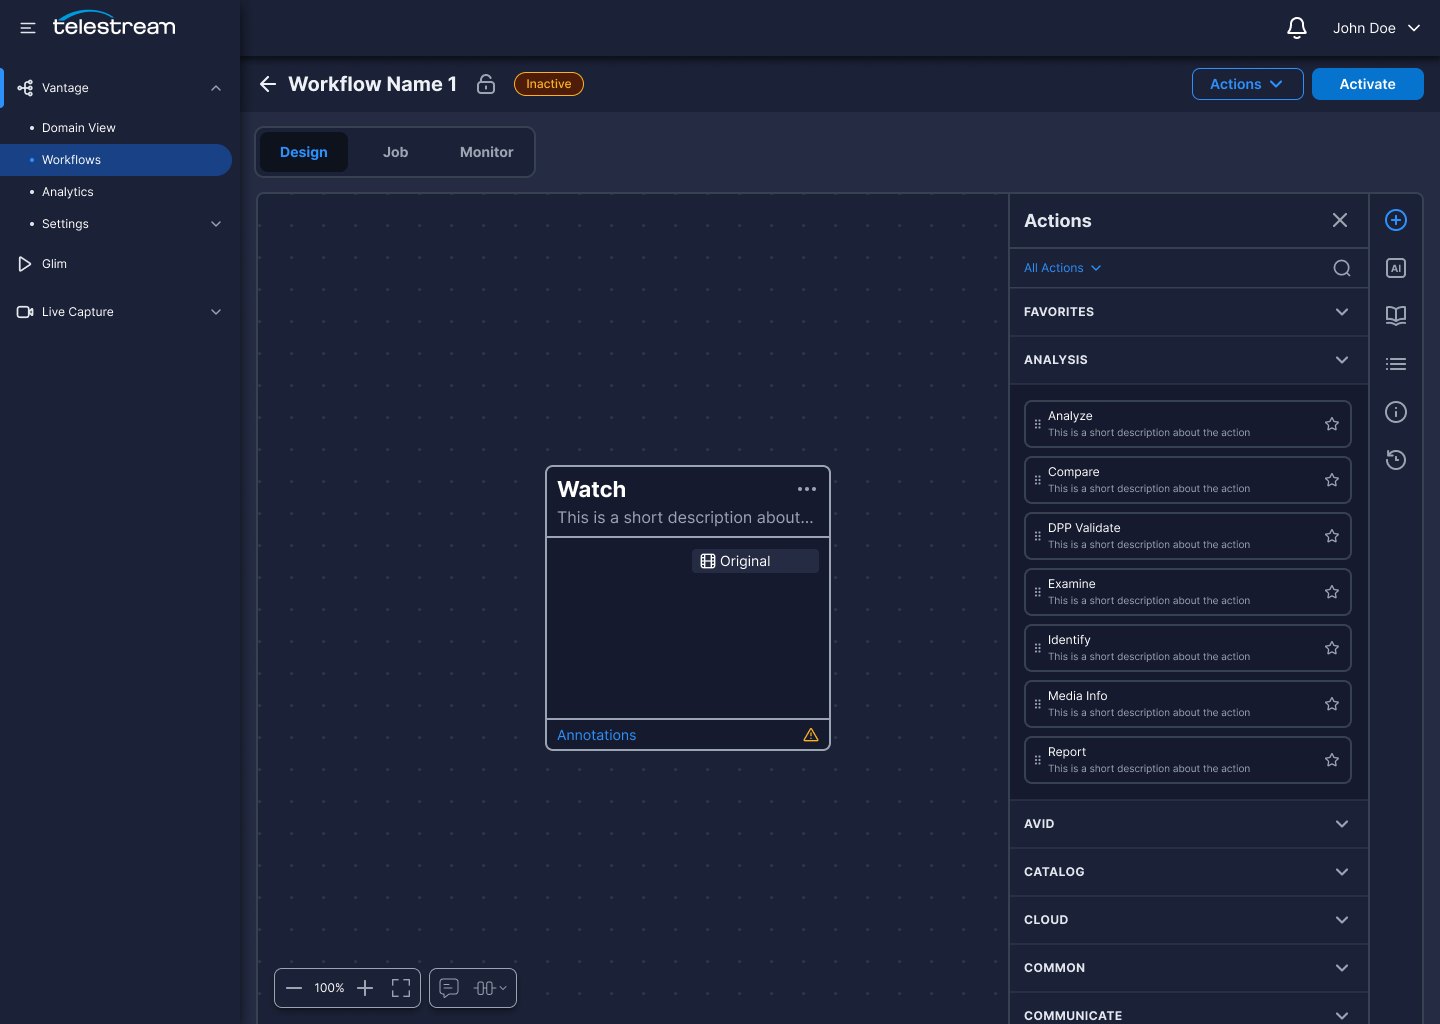Expand the CATALOG section
The height and width of the screenshot is (1024, 1440).
pyautogui.click(x=1188, y=872)
